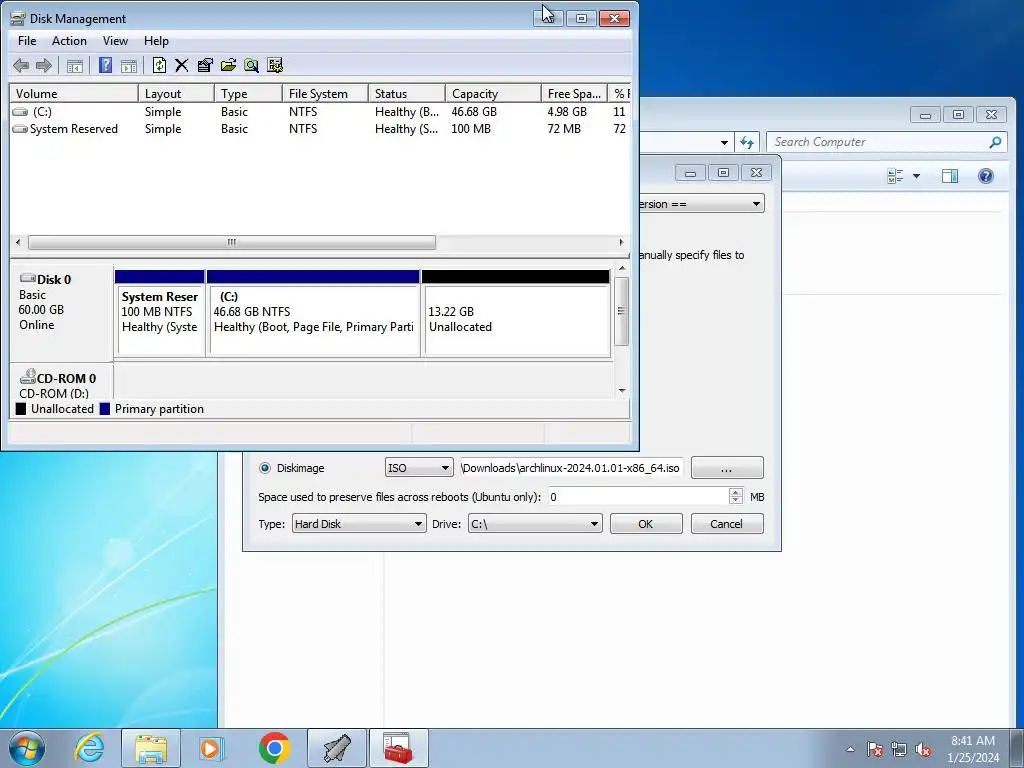This screenshot has width=1024, height=768.
Task: Click the muted volume tray icon
Action: click(923, 749)
